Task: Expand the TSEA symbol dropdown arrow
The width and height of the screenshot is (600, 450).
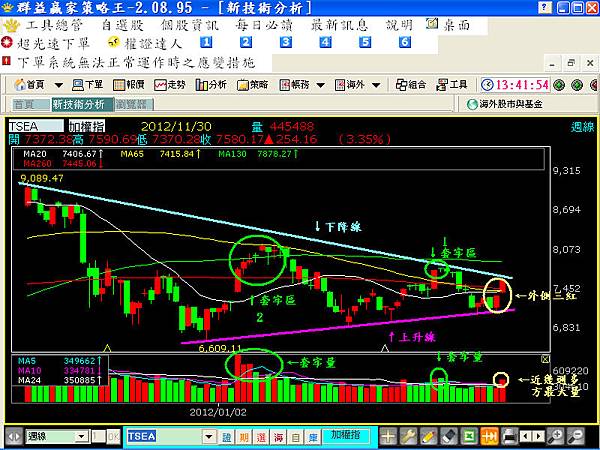Action: click(209, 437)
